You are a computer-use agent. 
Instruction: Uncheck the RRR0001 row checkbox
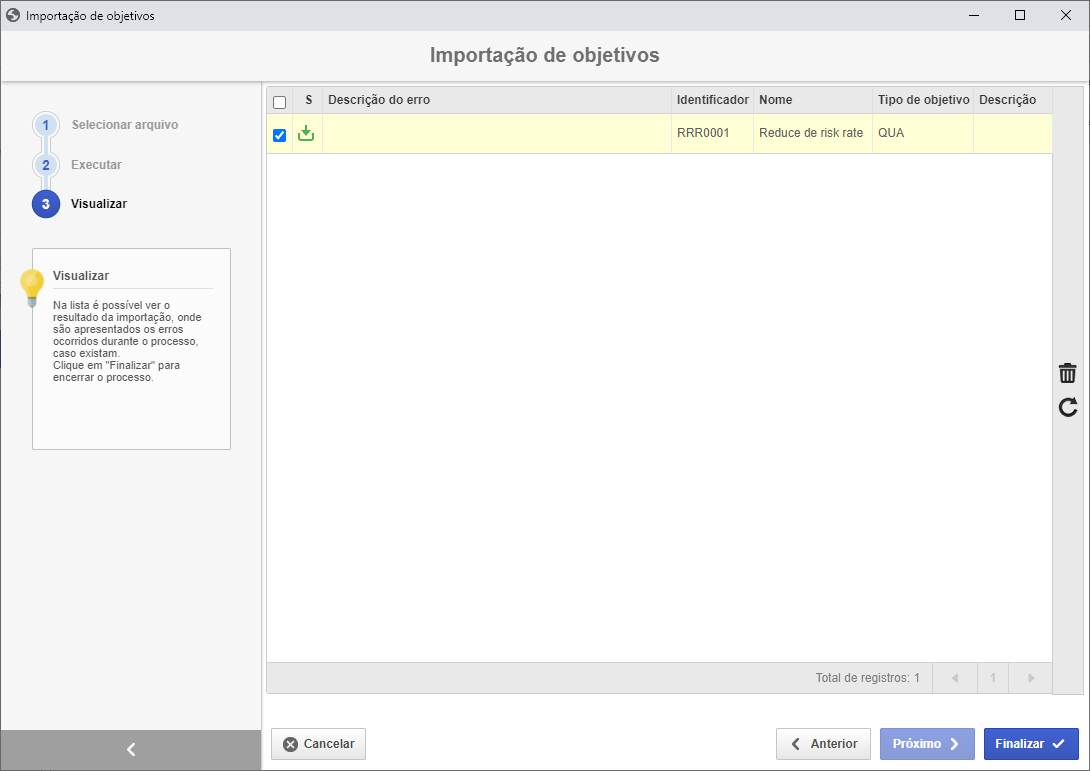point(279,135)
